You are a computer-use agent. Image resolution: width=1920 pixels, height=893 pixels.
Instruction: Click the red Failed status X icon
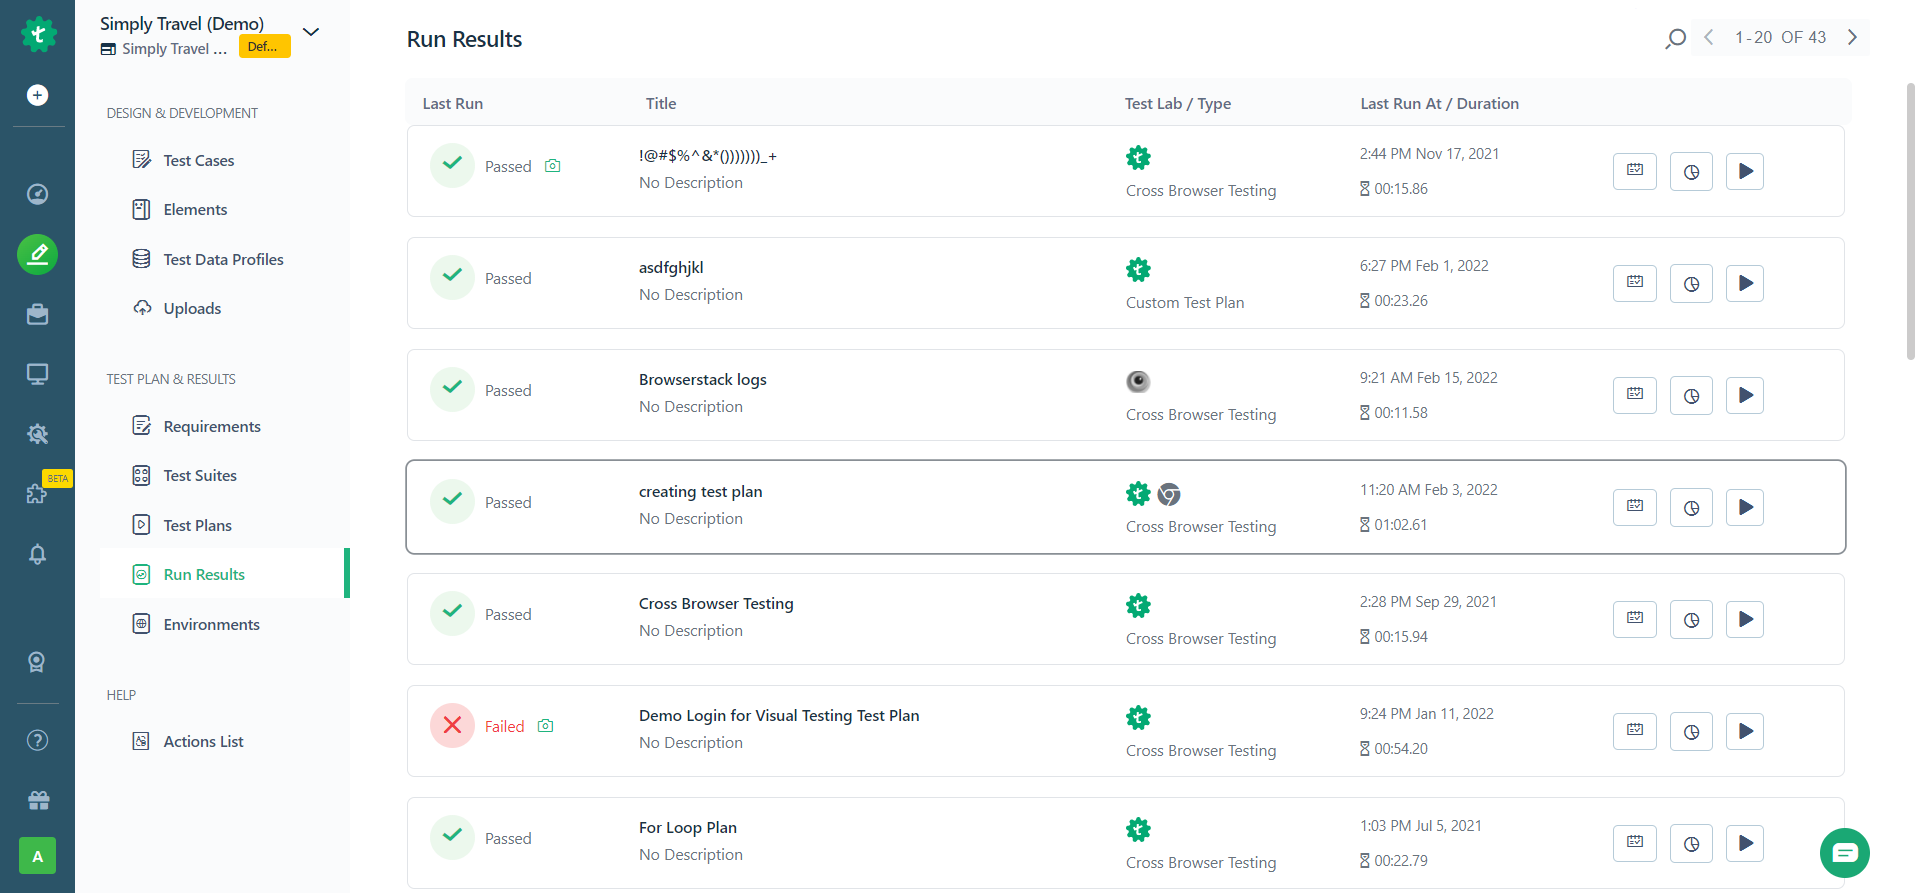tap(452, 725)
